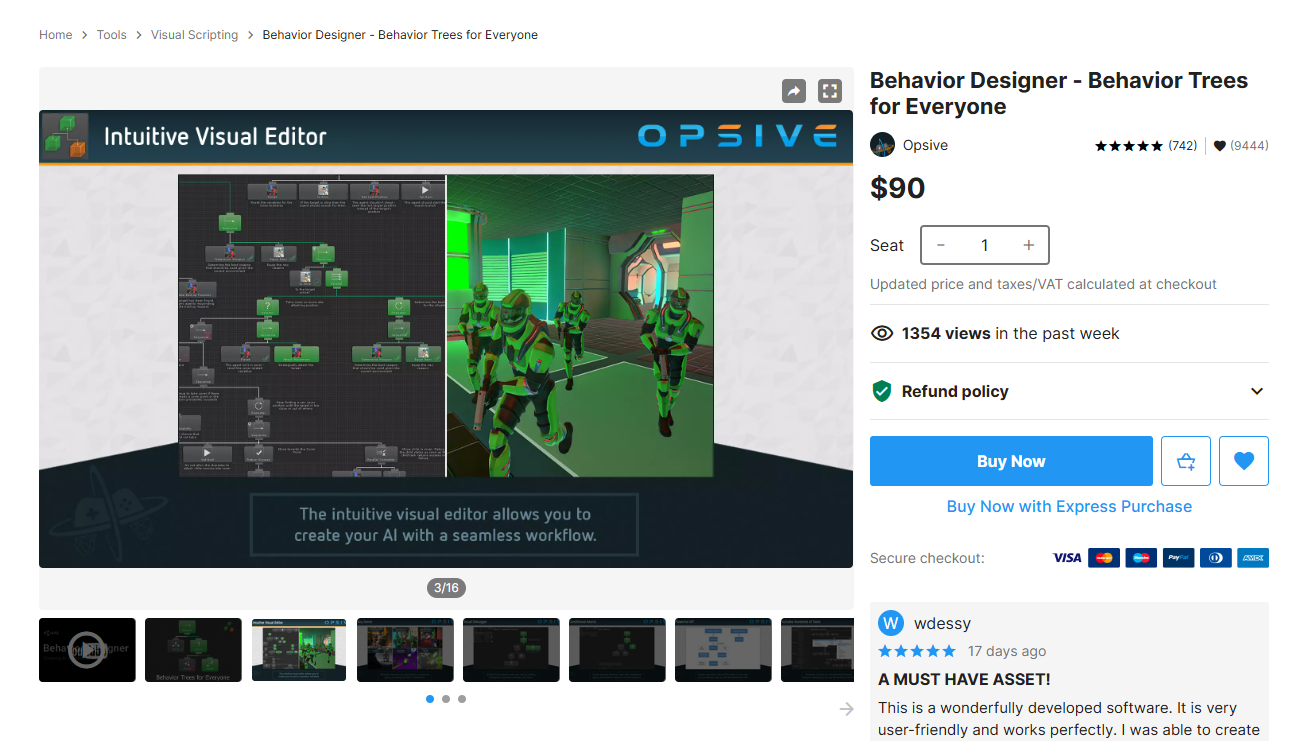
Task: Click the Buy Now button
Action: click(x=1011, y=460)
